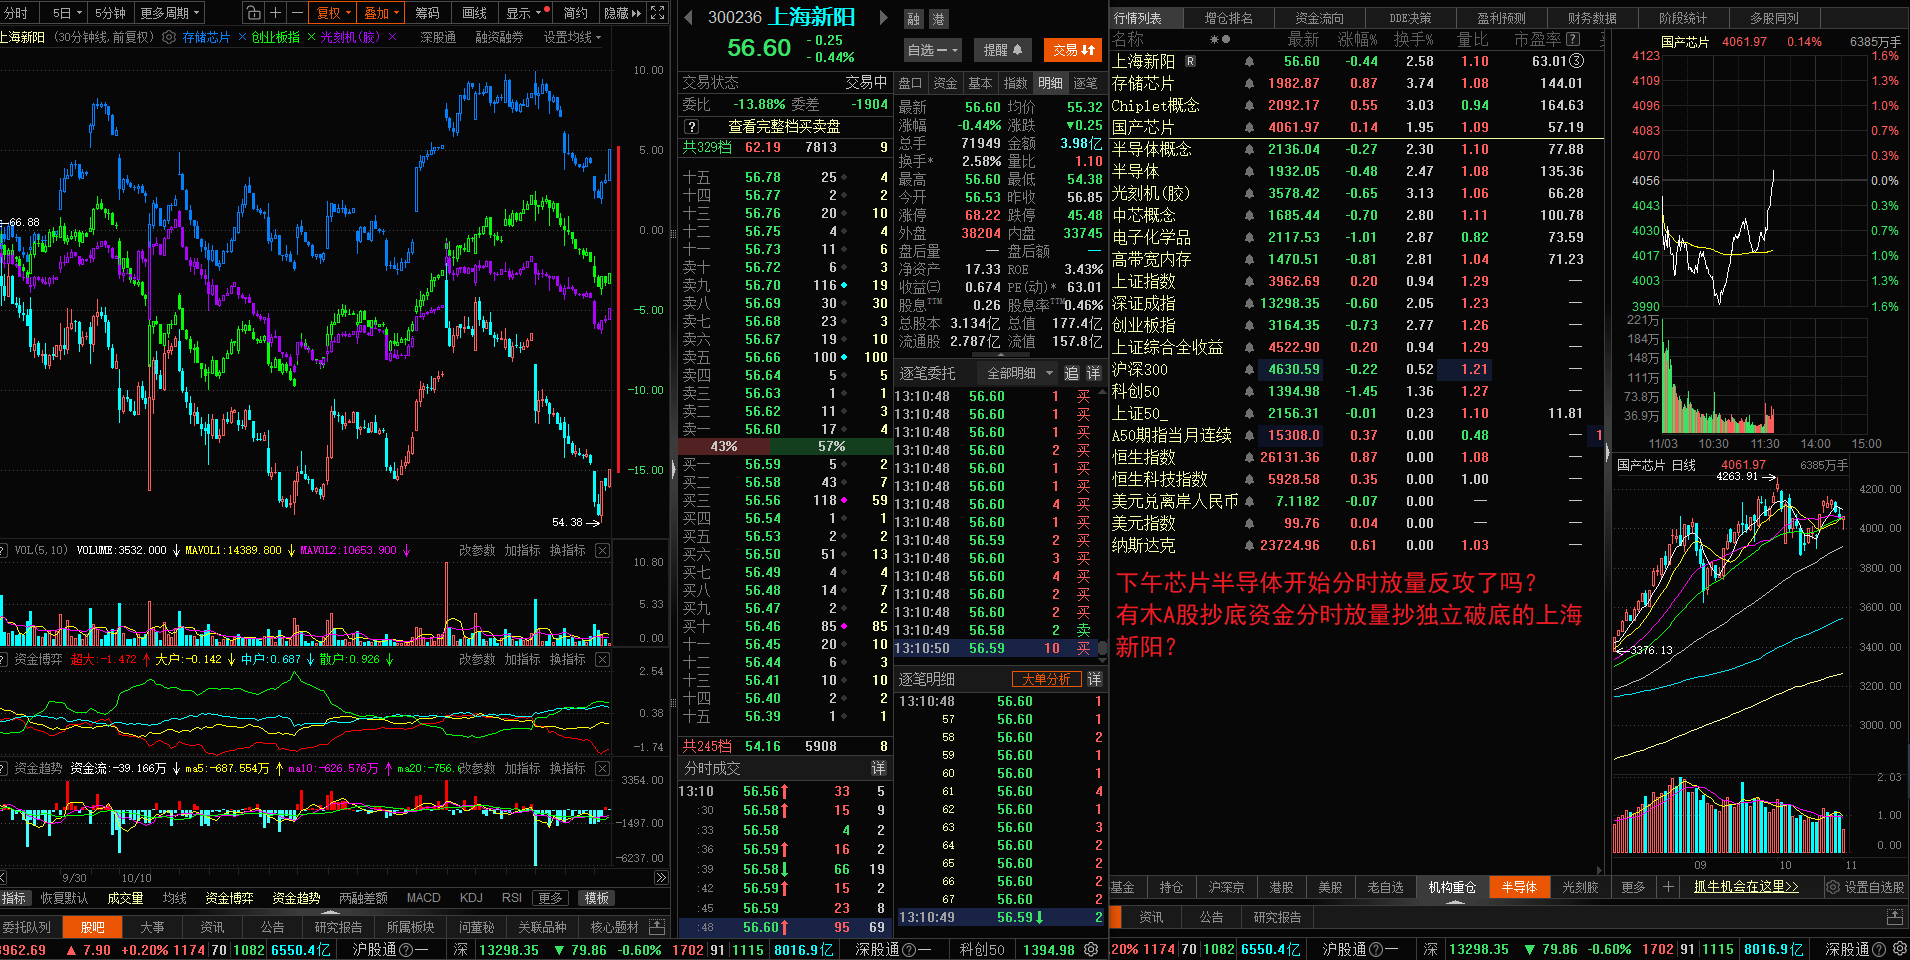Remove 存储芯片 overlay with its X
The image size is (1910, 960).
(242, 37)
